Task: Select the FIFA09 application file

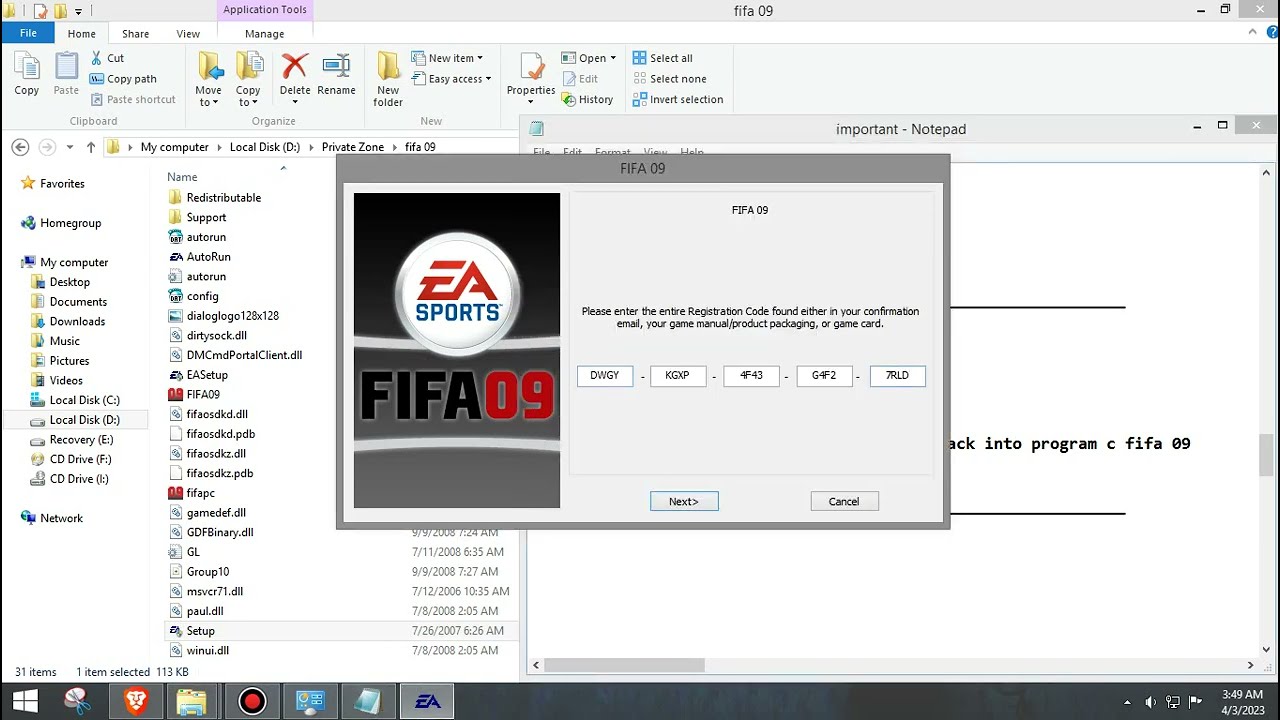Action: point(203,394)
